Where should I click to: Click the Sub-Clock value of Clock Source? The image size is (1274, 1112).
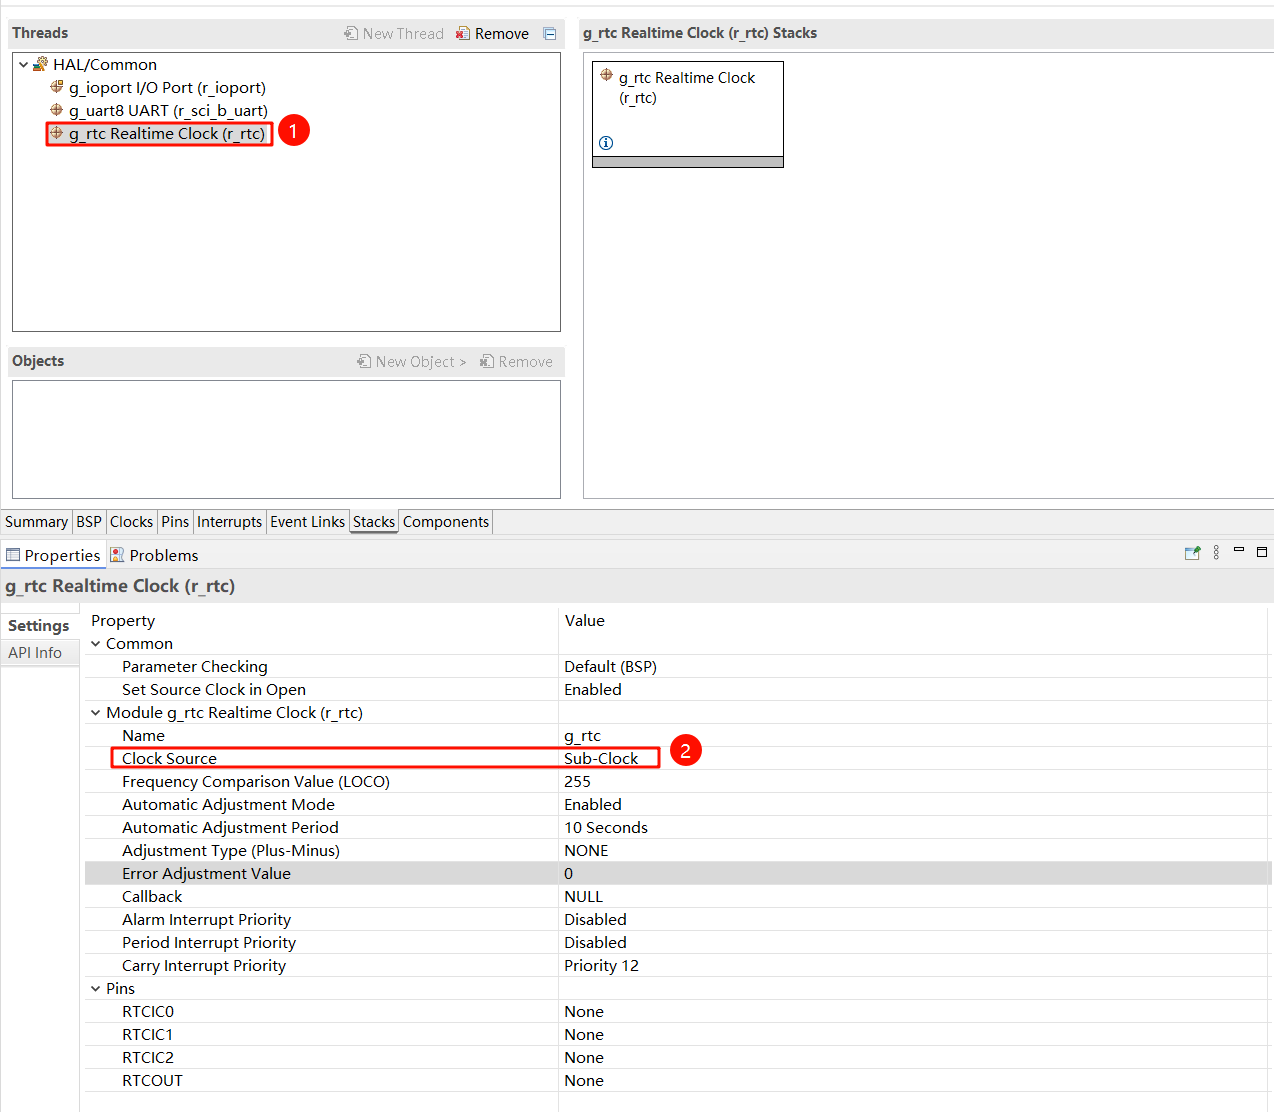click(601, 759)
